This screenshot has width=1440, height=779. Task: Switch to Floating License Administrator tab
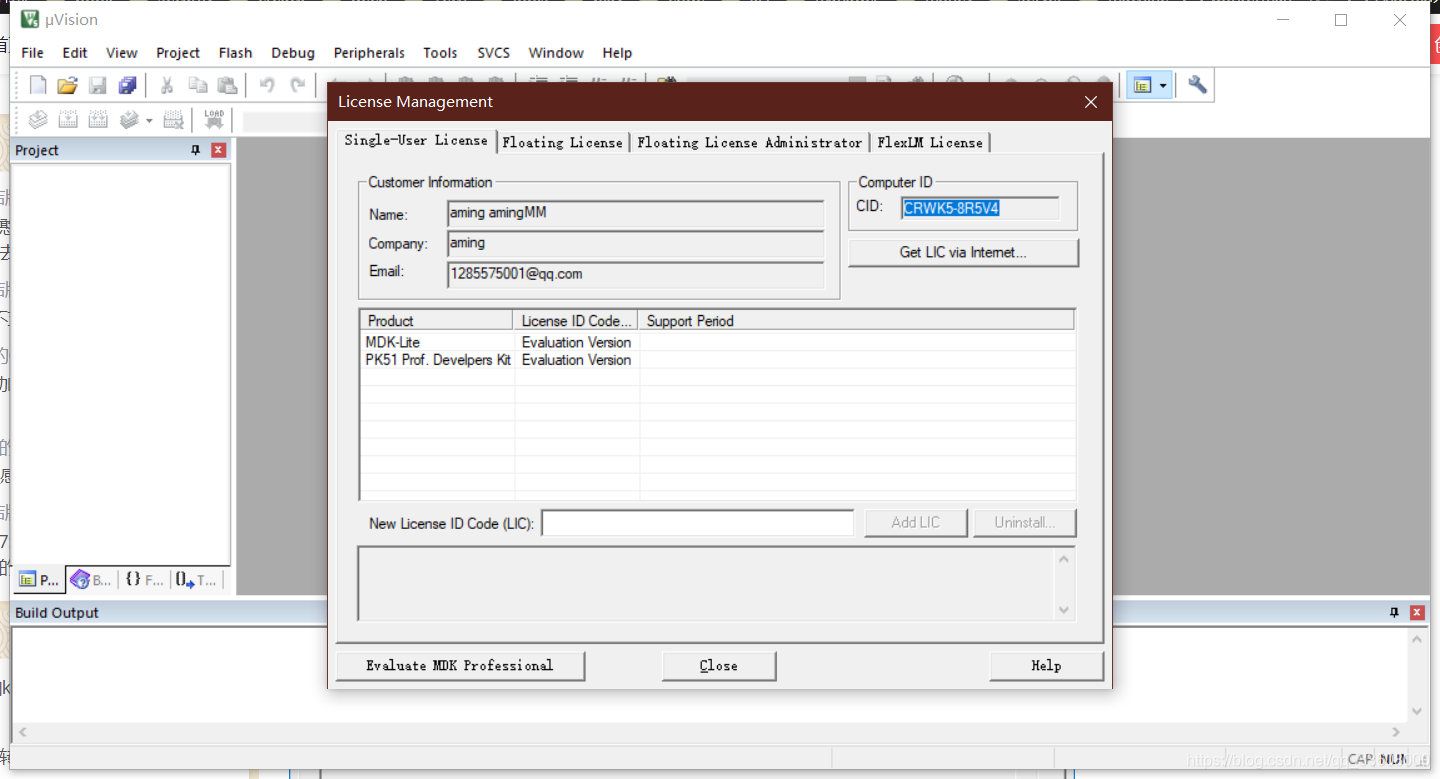pos(750,142)
